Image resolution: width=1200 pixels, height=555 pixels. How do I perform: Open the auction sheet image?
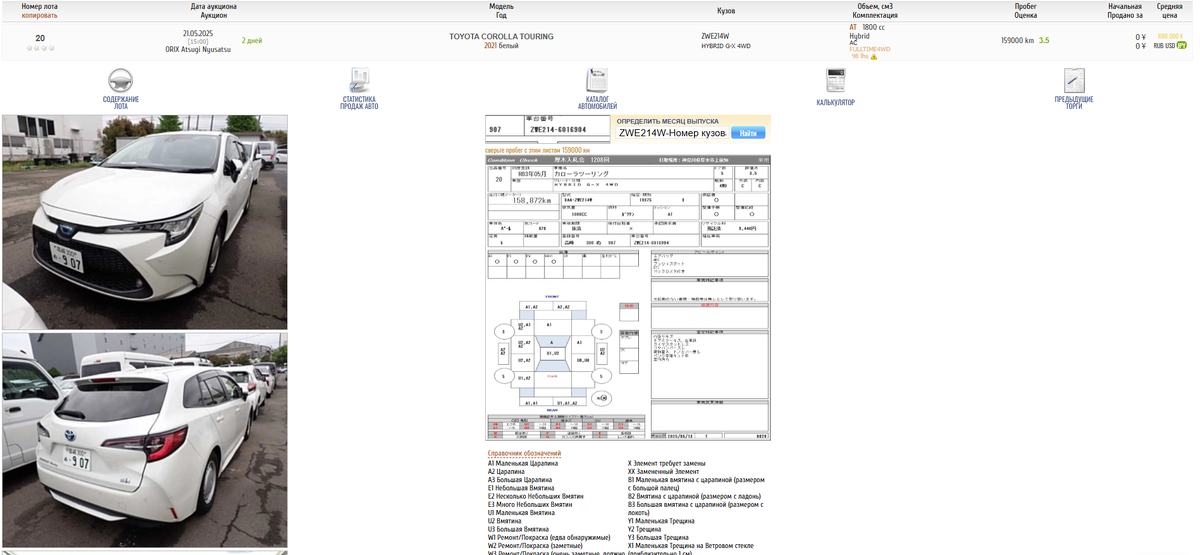click(628, 297)
